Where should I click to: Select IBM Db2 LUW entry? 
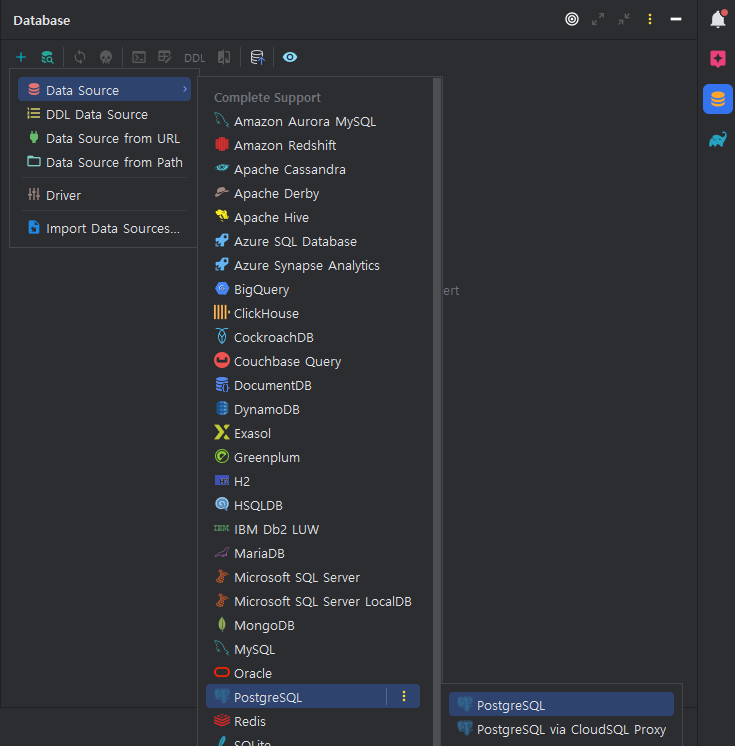pos(313,529)
